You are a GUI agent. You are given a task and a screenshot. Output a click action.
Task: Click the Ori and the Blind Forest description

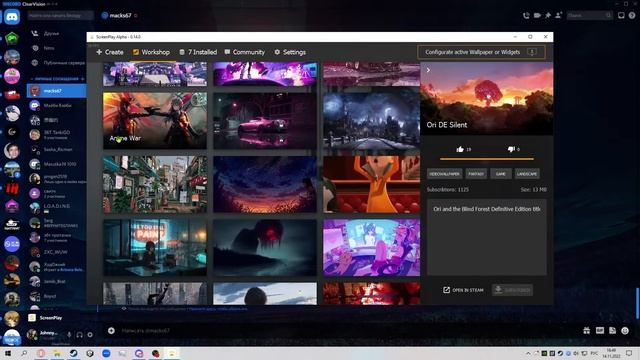pyautogui.click(x=487, y=209)
